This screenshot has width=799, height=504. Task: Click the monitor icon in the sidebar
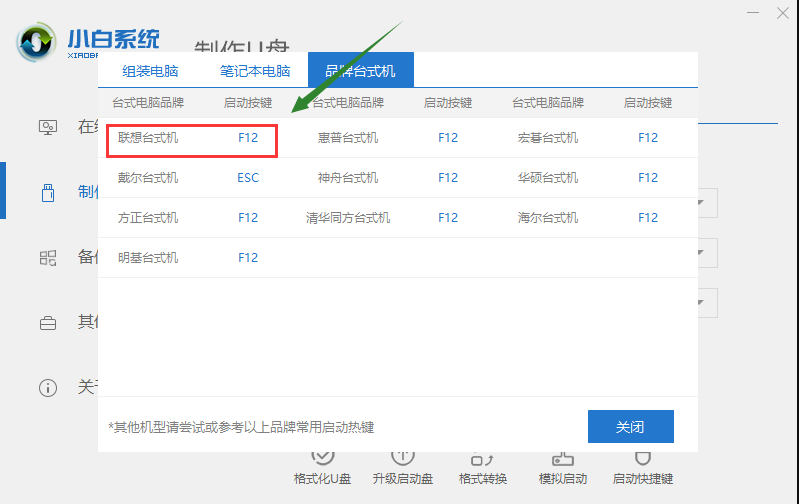point(48,127)
